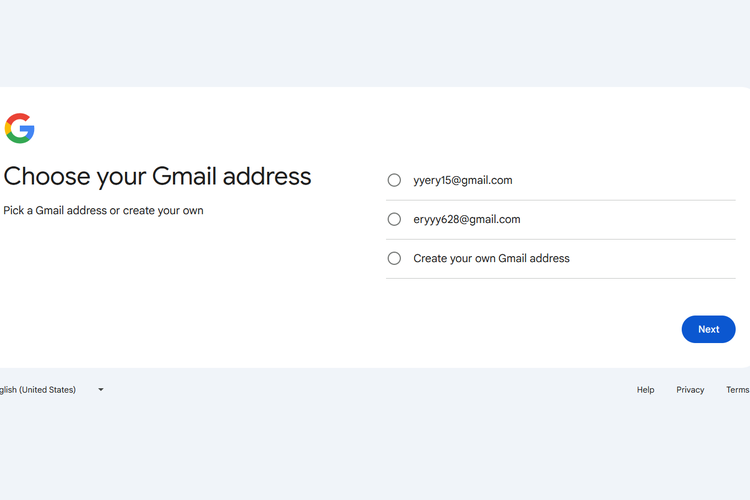Image resolution: width=750 pixels, height=500 pixels.
Task: Open the Privacy link
Action: point(690,390)
